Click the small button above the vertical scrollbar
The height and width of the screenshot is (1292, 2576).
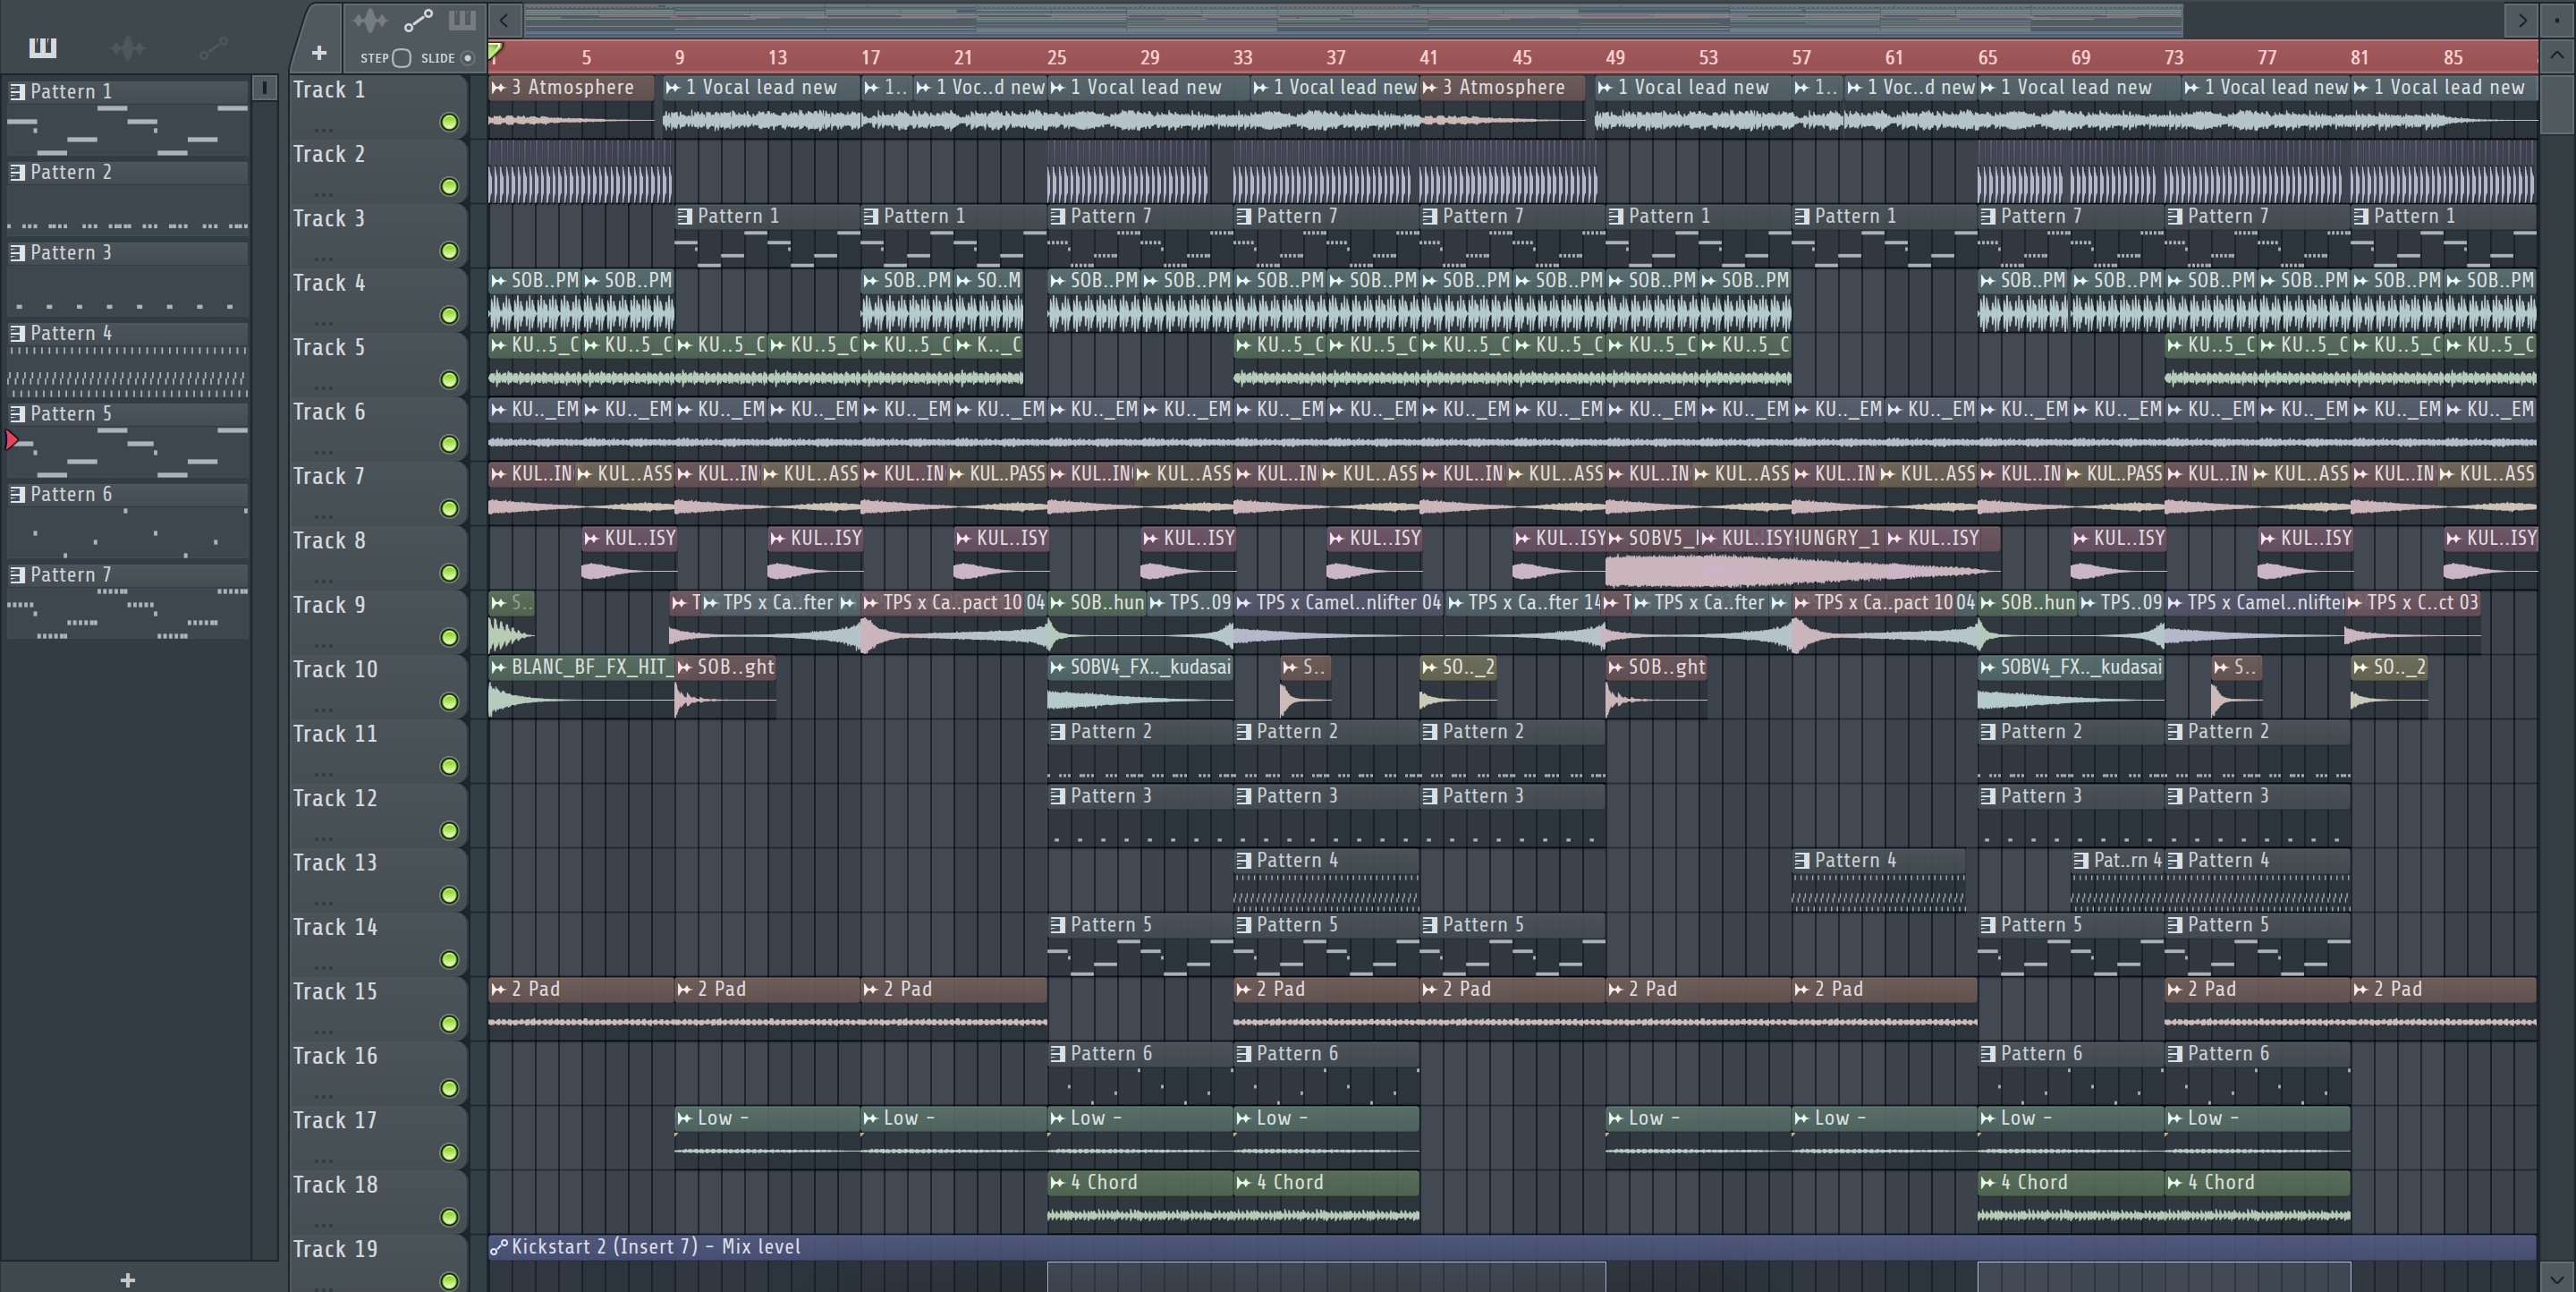pyautogui.click(x=2557, y=20)
